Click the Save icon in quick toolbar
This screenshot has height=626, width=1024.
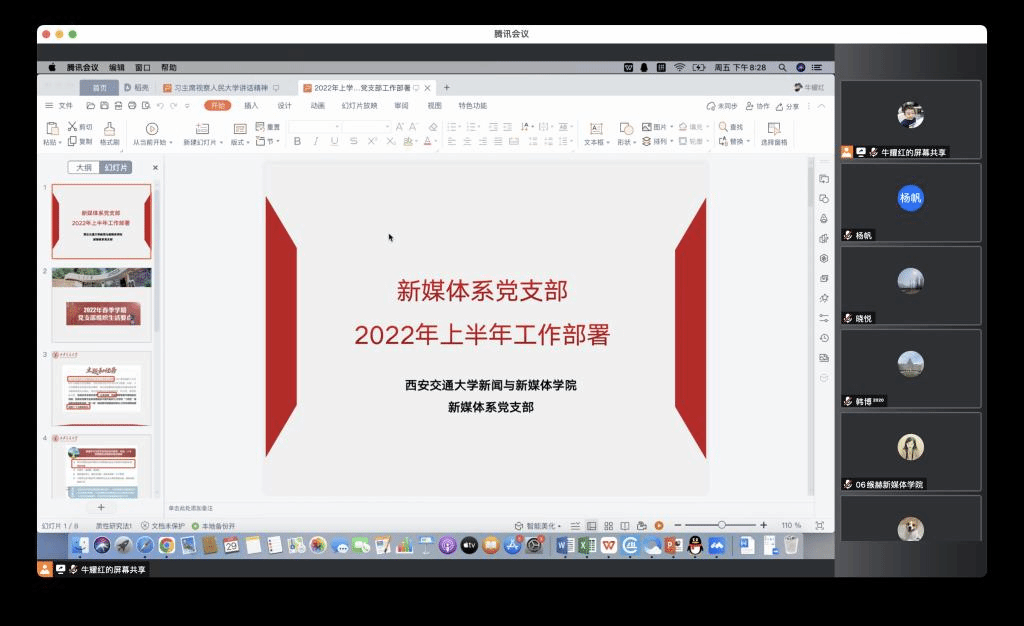coord(104,105)
